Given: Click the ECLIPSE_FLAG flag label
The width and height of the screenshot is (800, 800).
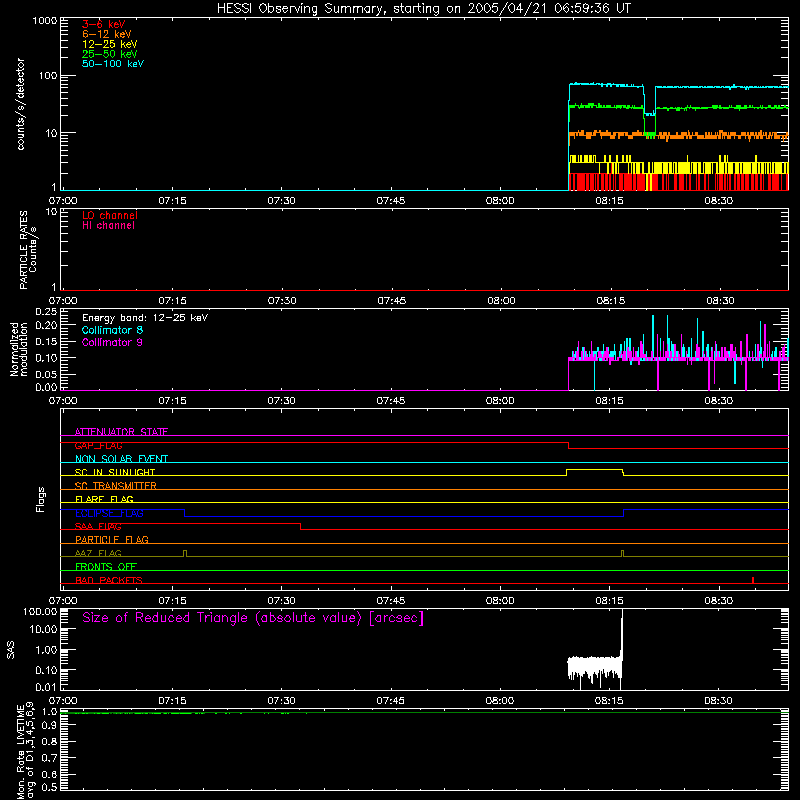Looking at the screenshot, I should pos(109,513).
